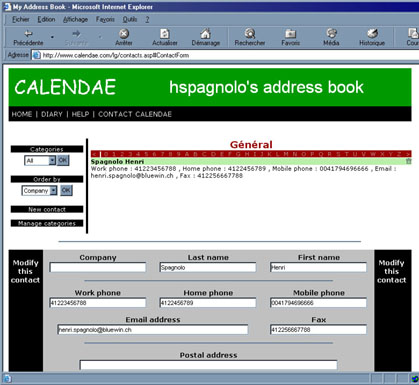
Task: Open the Affichage menu
Action: (75, 20)
